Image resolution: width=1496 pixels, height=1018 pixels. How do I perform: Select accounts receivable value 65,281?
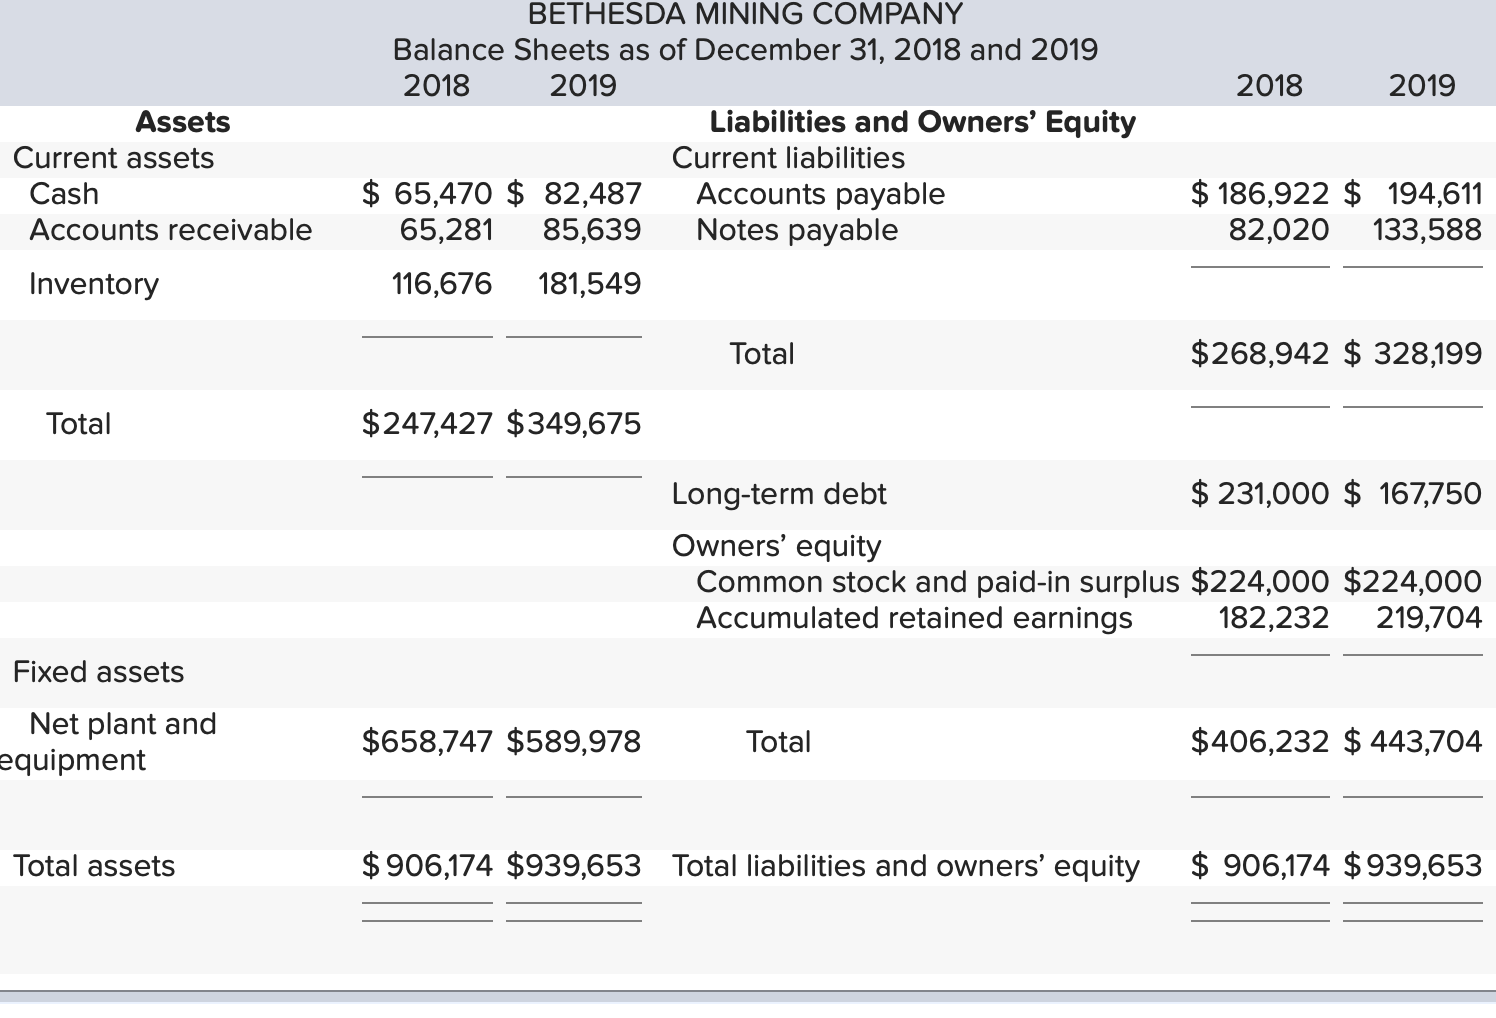(x=446, y=230)
